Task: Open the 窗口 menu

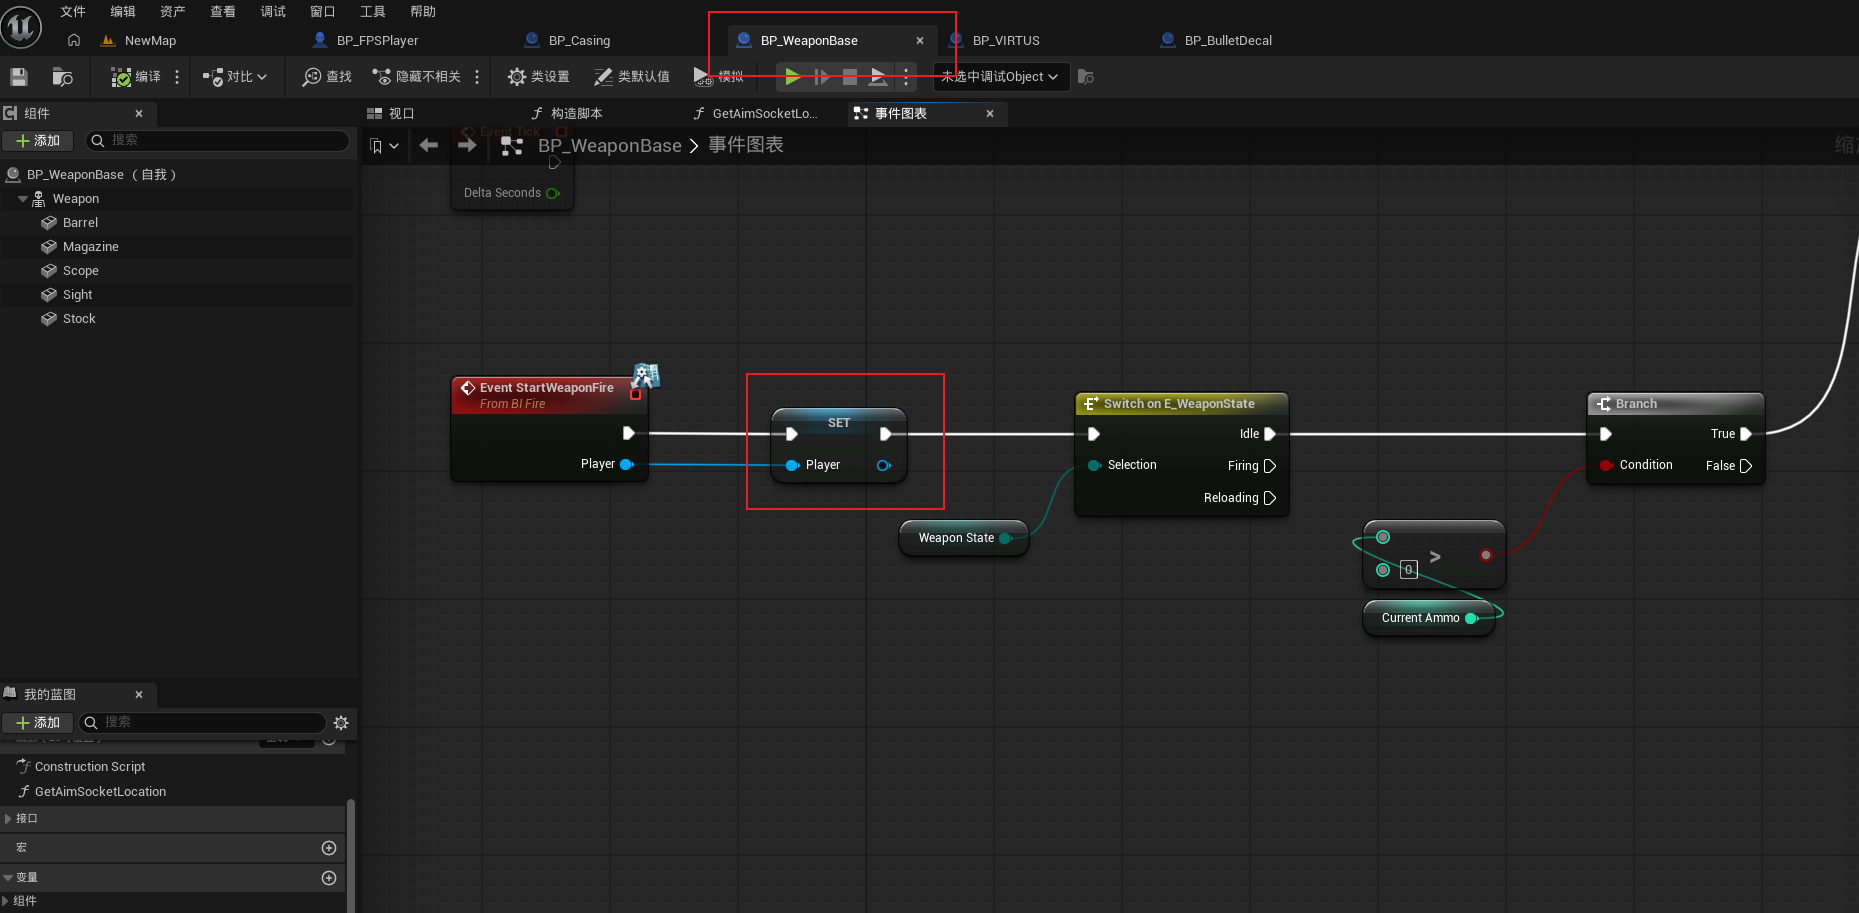Action: pyautogui.click(x=323, y=12)
